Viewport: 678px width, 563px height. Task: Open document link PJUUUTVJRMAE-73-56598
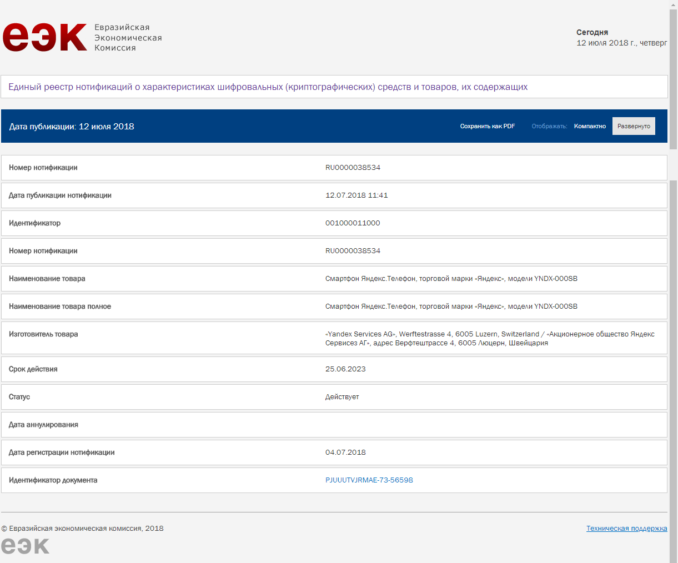click(369, 480)
